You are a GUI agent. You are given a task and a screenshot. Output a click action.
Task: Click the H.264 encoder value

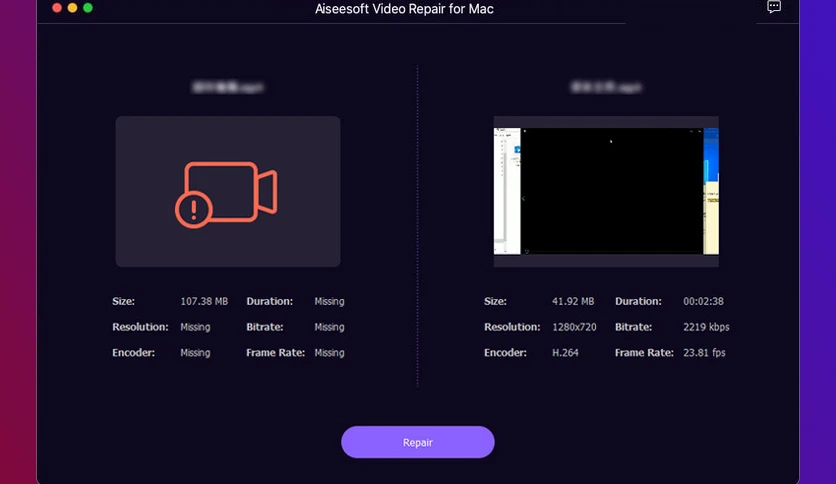coord(565,352)
